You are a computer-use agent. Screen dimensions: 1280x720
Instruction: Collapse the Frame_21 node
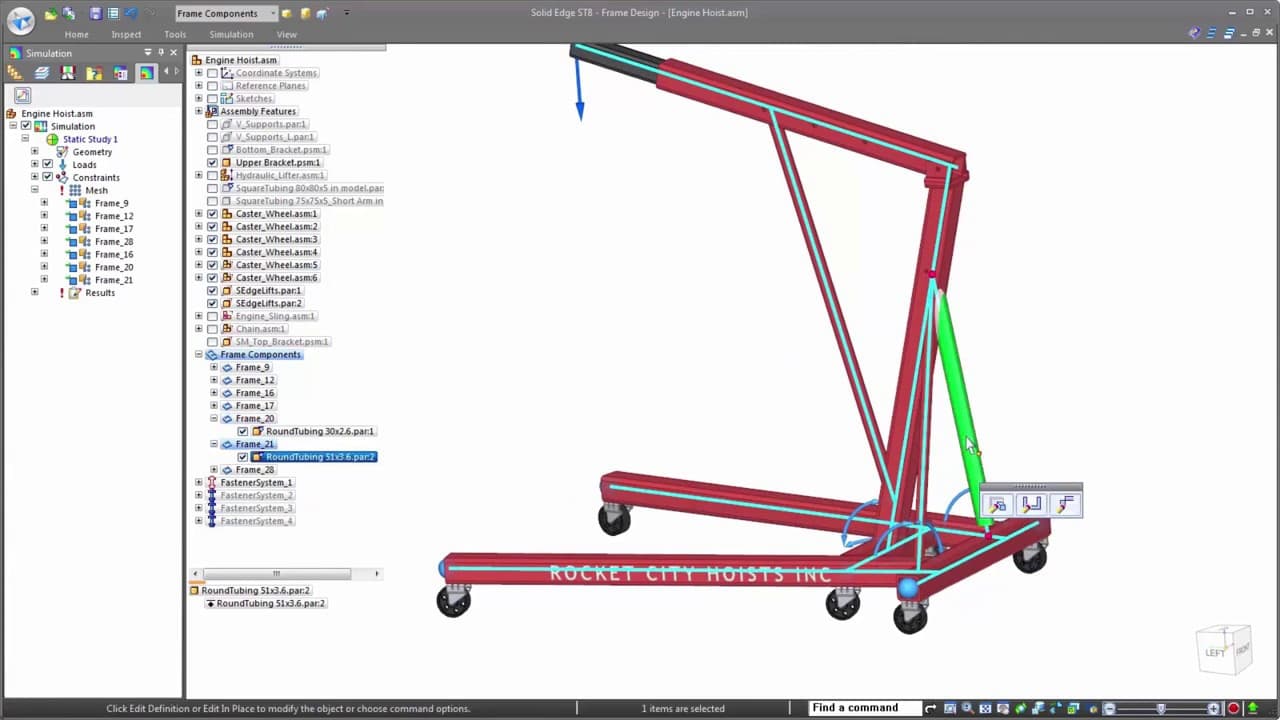point(213,444)
